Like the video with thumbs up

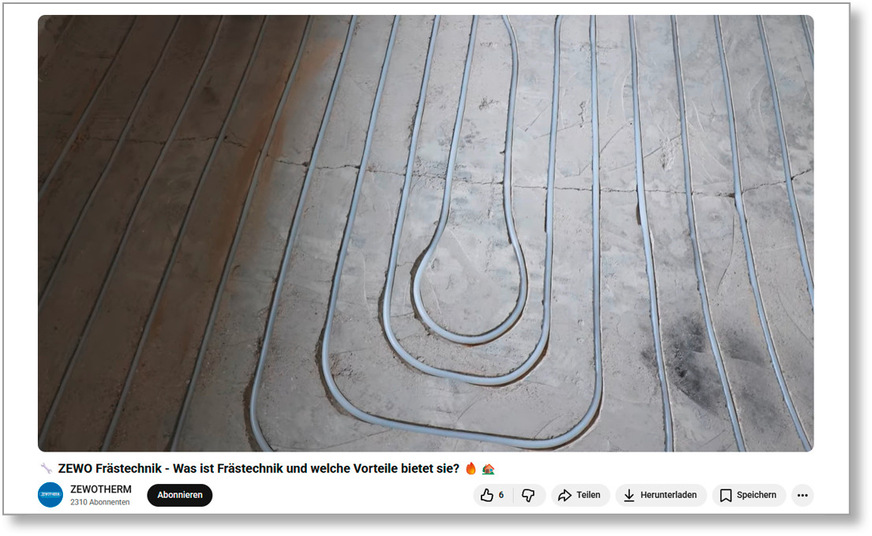coord(487,495)
